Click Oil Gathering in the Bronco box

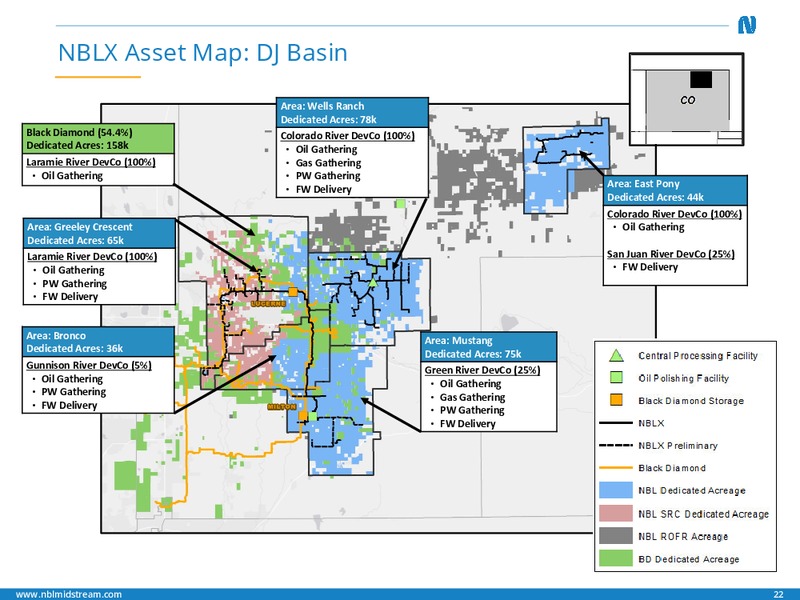point(72,379)
